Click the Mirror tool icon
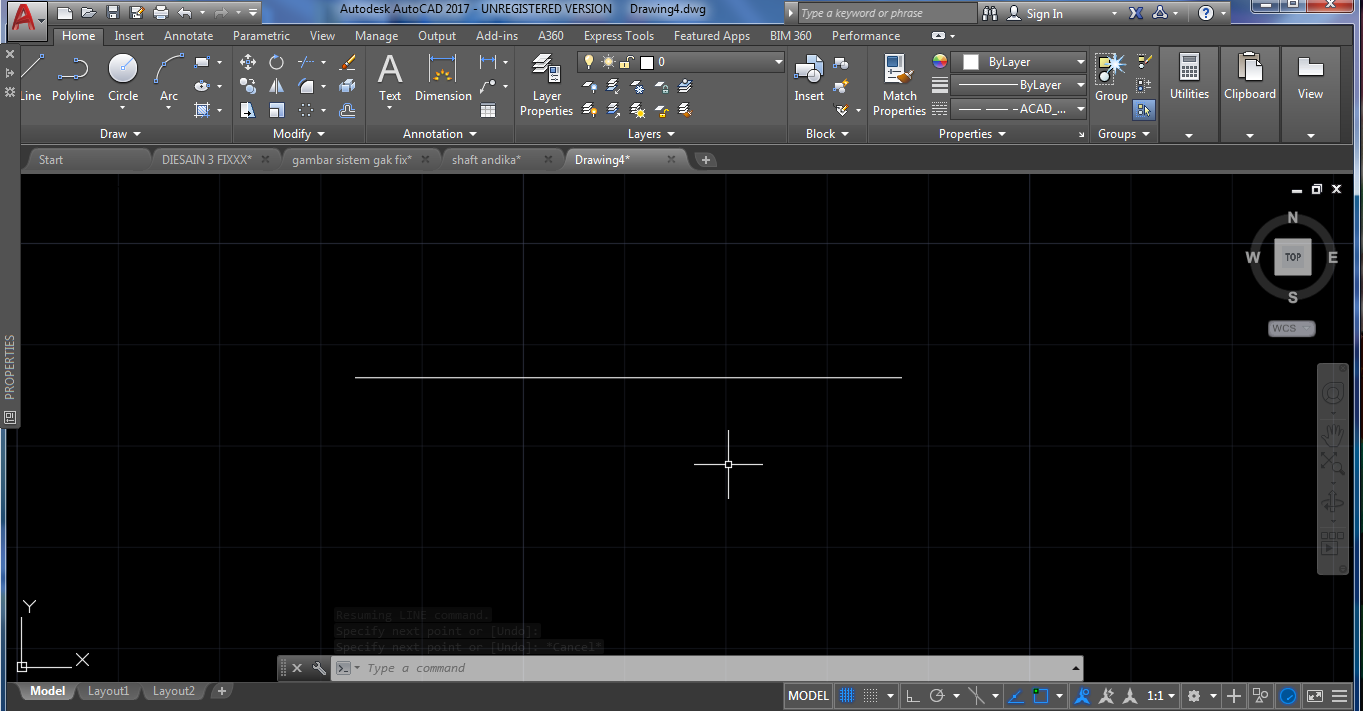This screenshot has width=1363, height=711. click(x=276, y=86)
